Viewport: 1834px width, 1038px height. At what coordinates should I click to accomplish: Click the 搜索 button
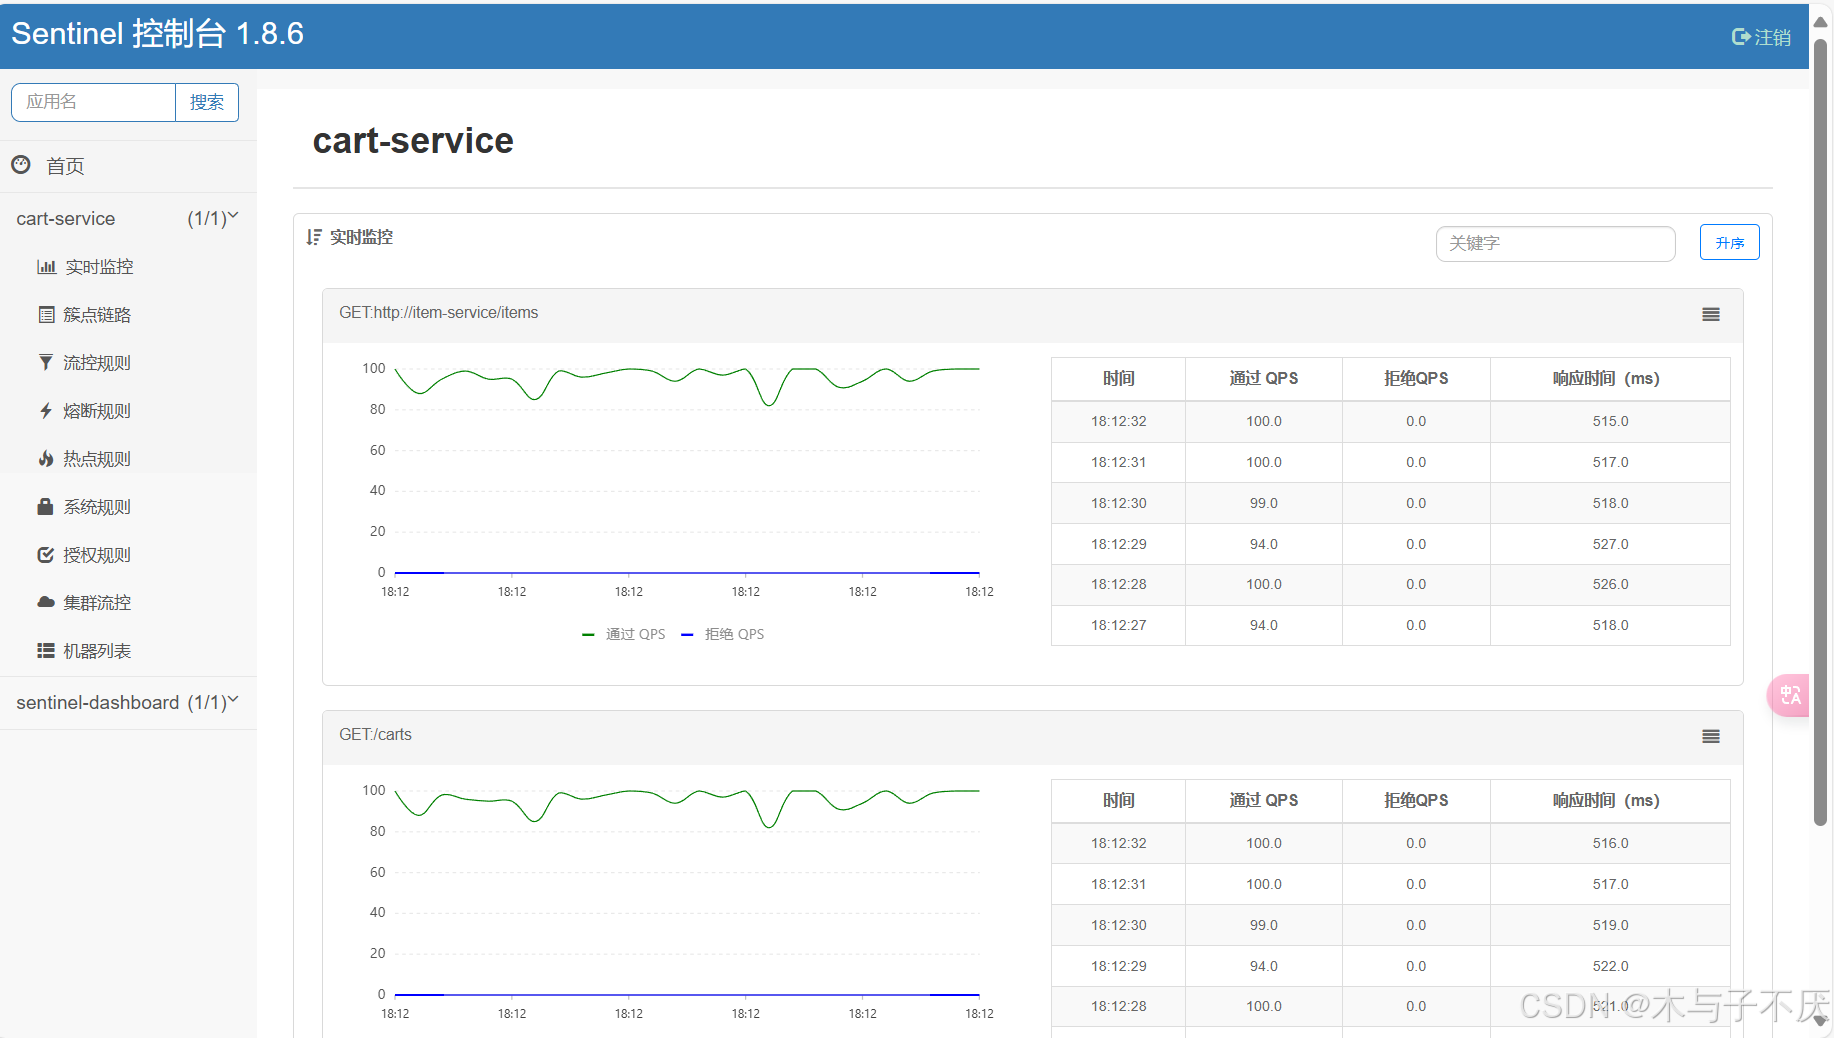pos(207,102)
